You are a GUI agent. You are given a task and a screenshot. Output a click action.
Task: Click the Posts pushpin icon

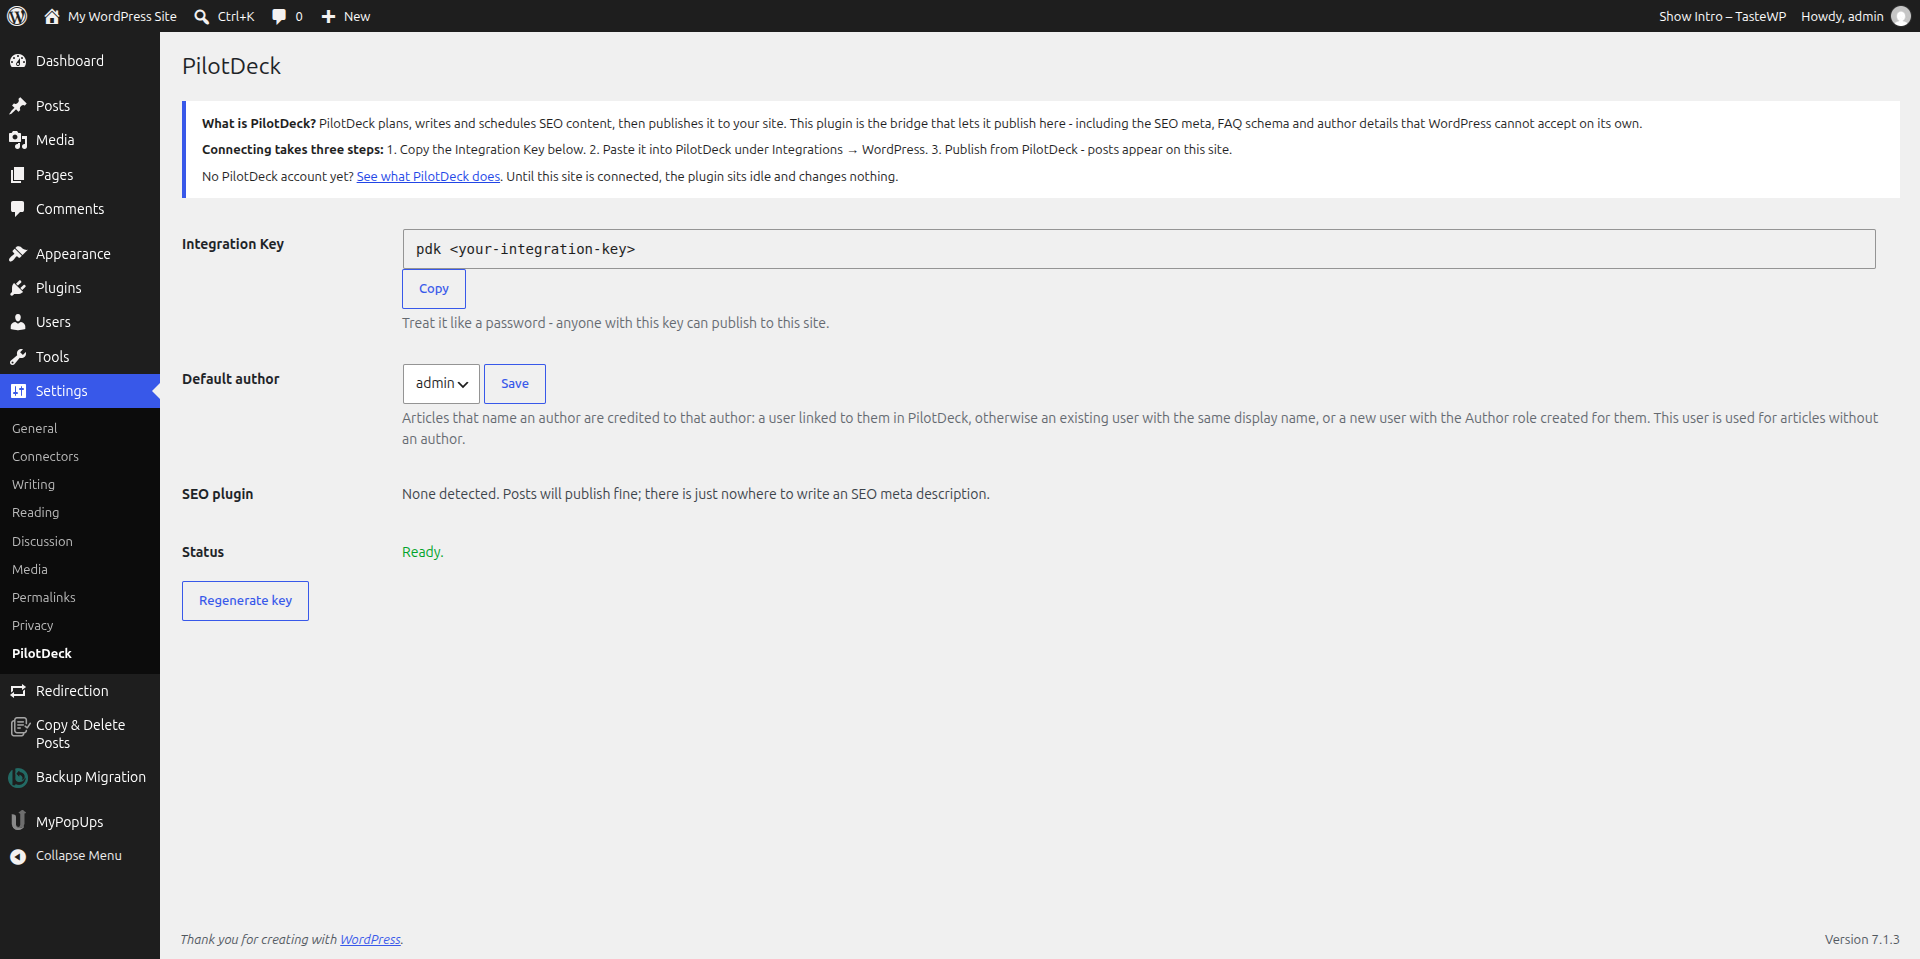(x=18, y=106)
